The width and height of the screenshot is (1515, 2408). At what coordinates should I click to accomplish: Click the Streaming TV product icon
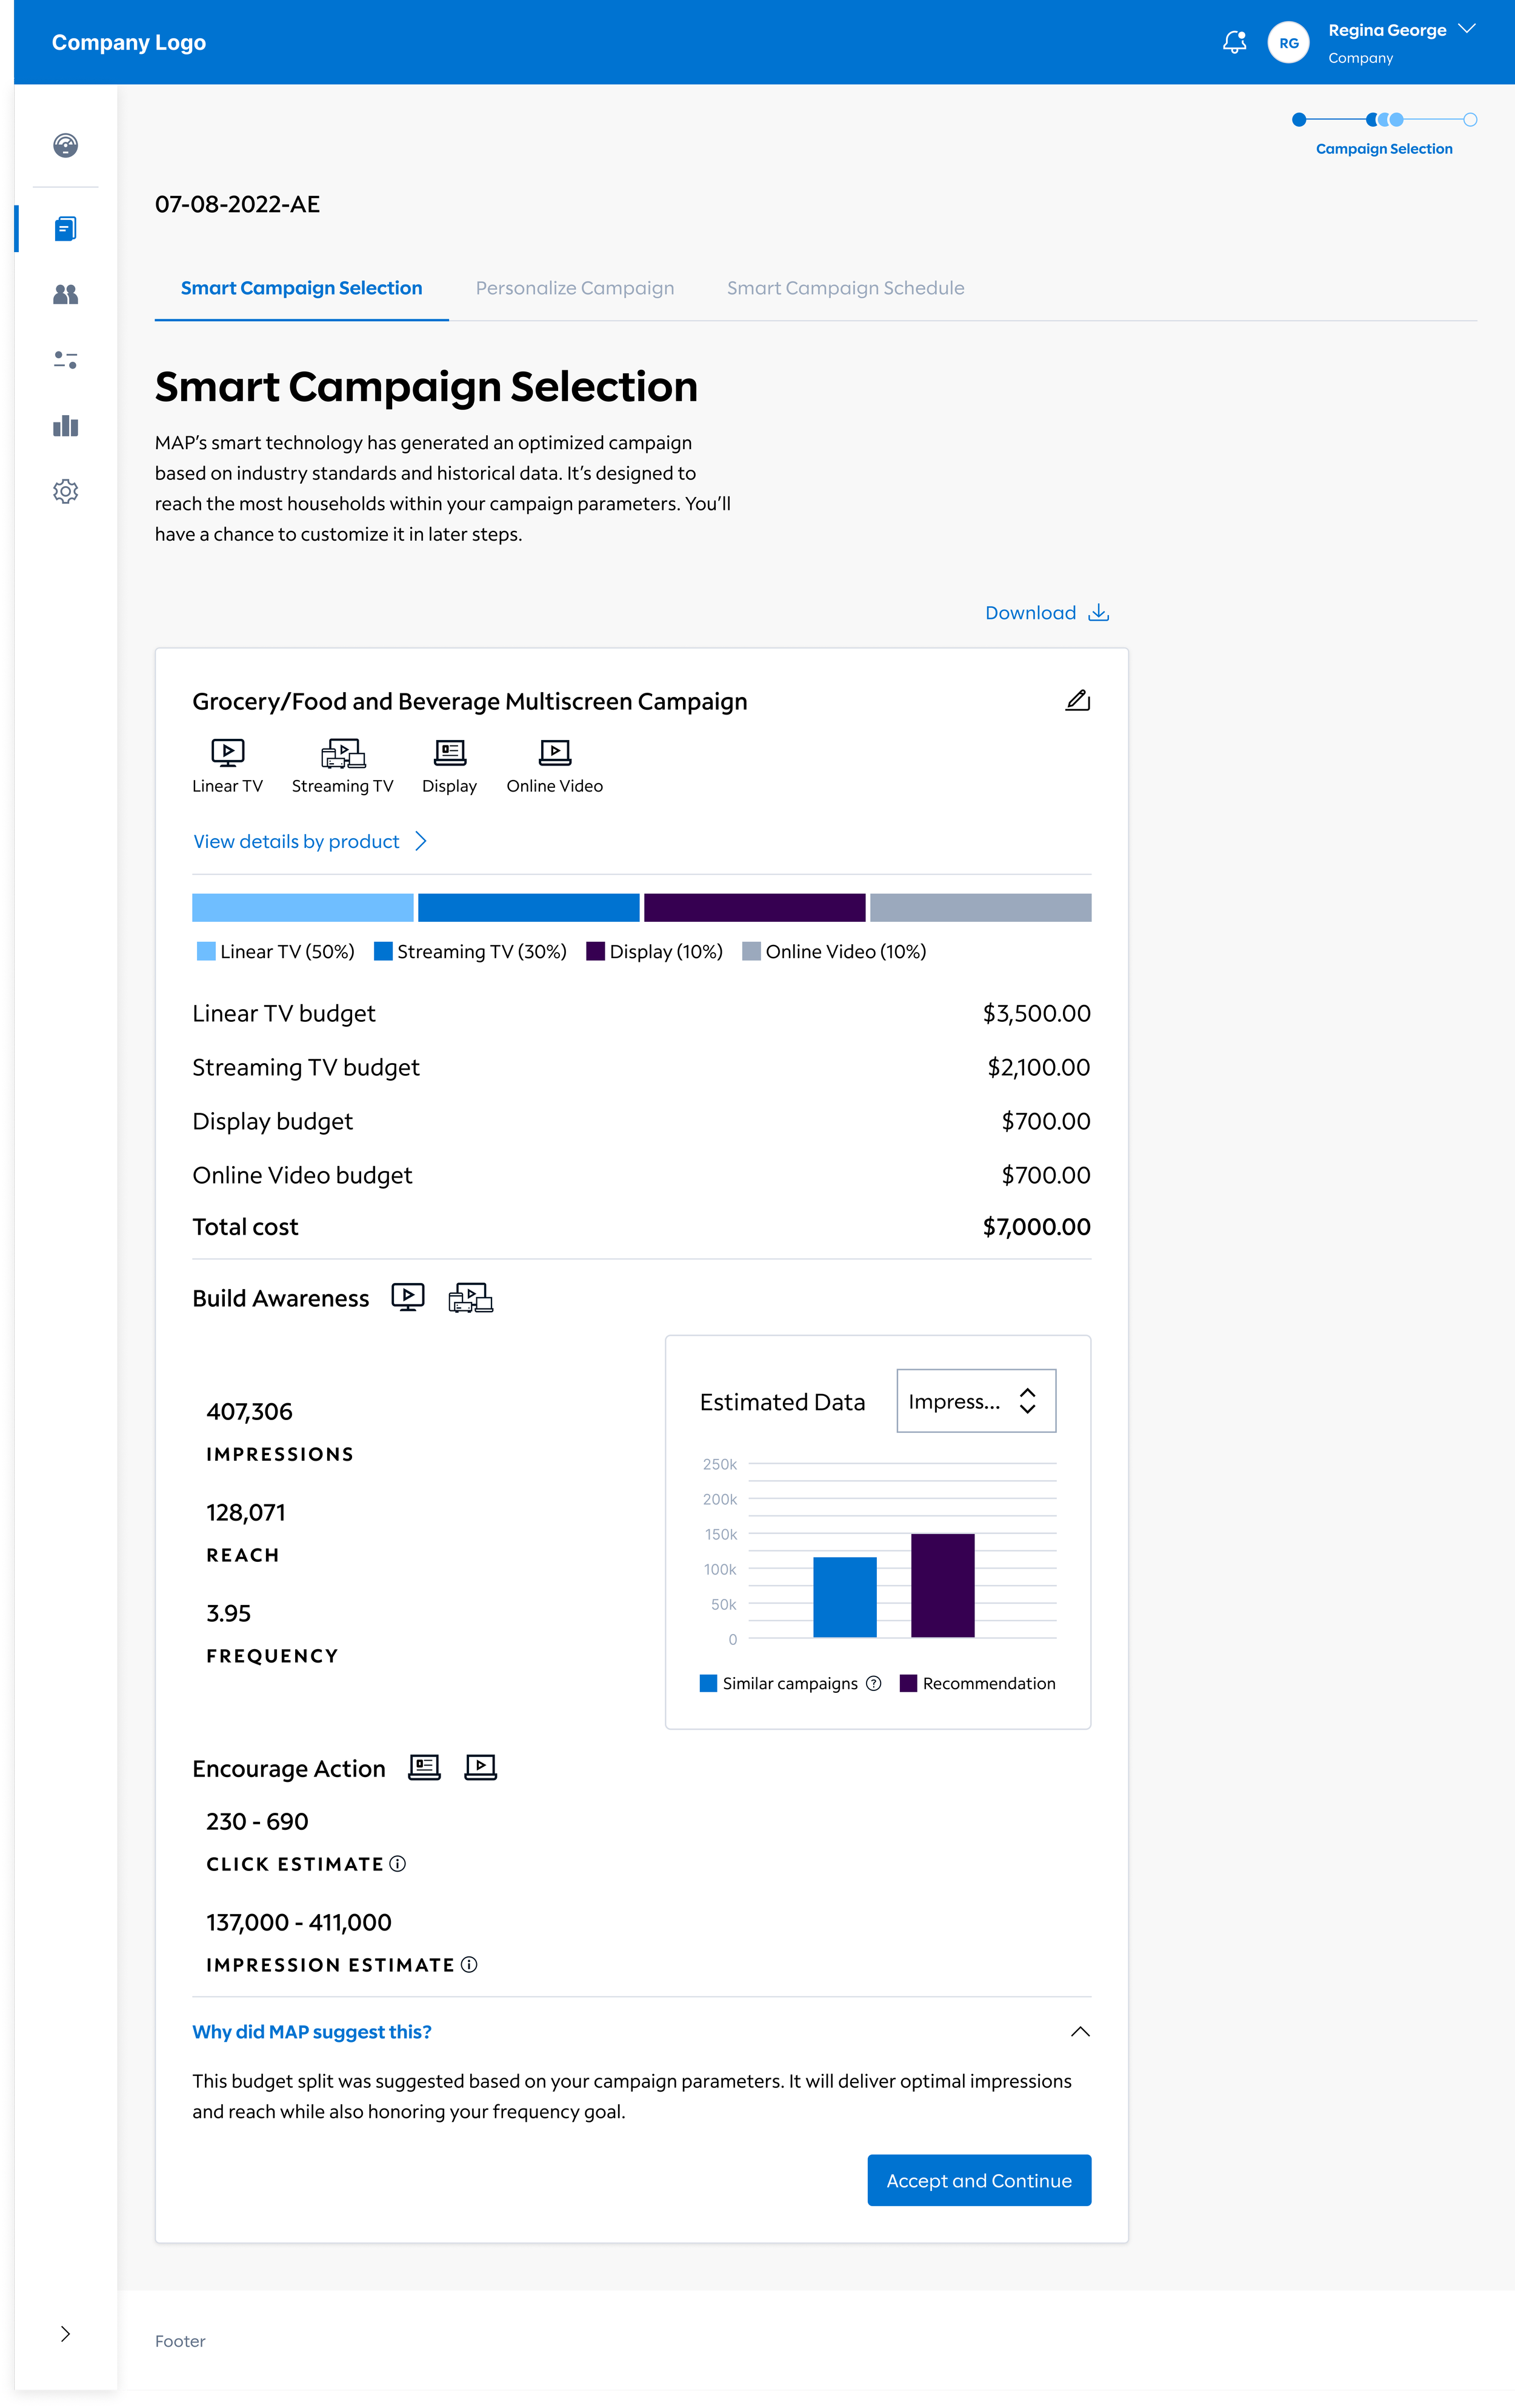pyautogui.click(x=343, y=753)
